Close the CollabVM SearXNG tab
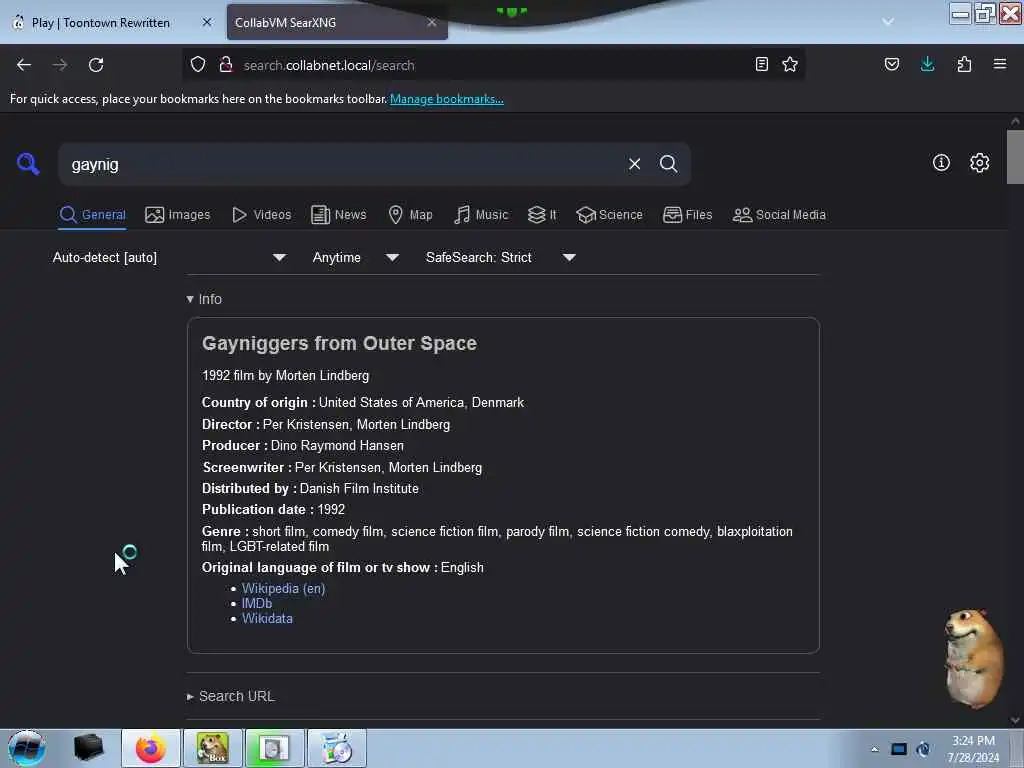 click(x=432, y=22)
